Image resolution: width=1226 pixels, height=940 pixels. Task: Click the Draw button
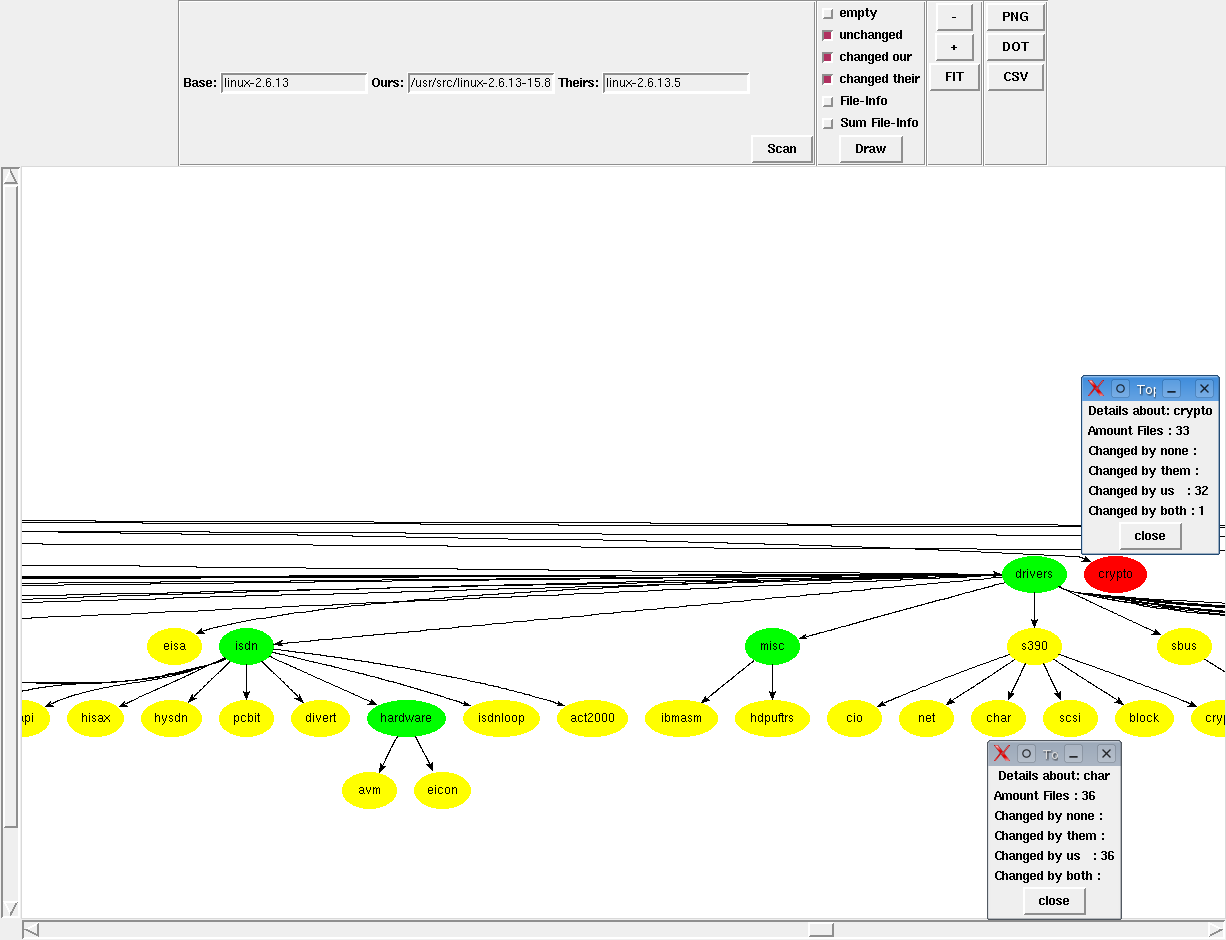coord(870,149)
